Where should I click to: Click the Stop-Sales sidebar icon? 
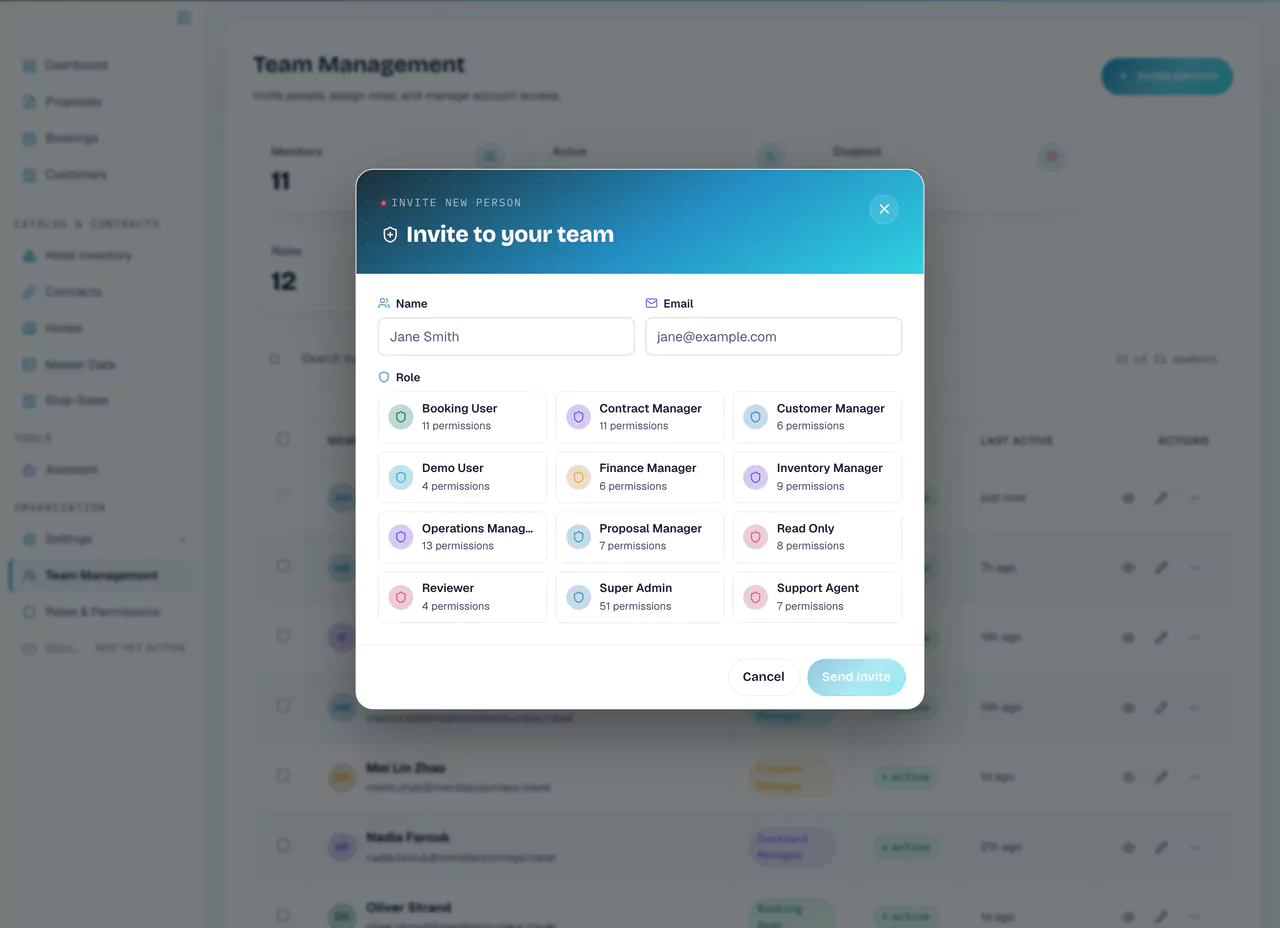click(x=30, y=401)
